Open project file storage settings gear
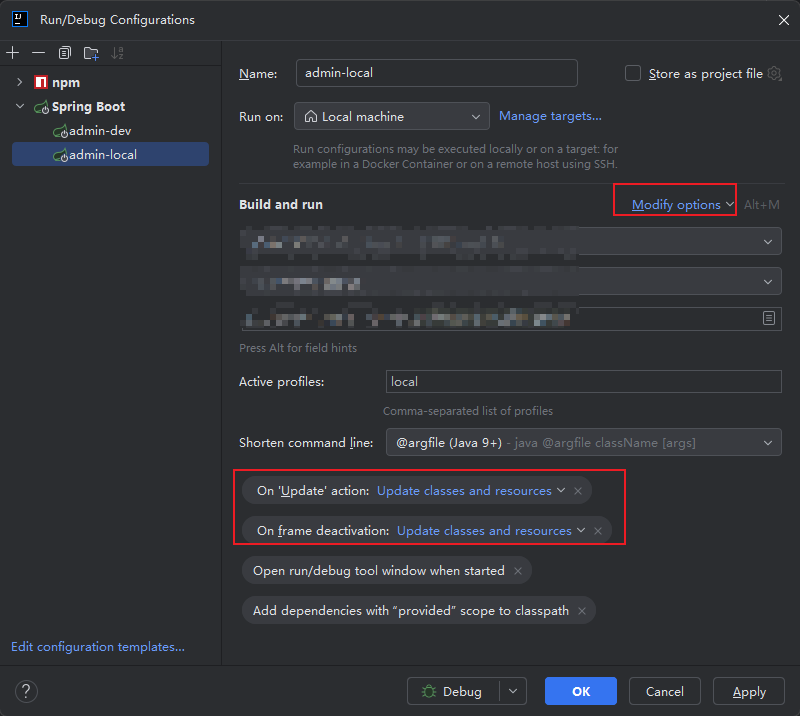This screenshot has width=800, height=716. 774,73
